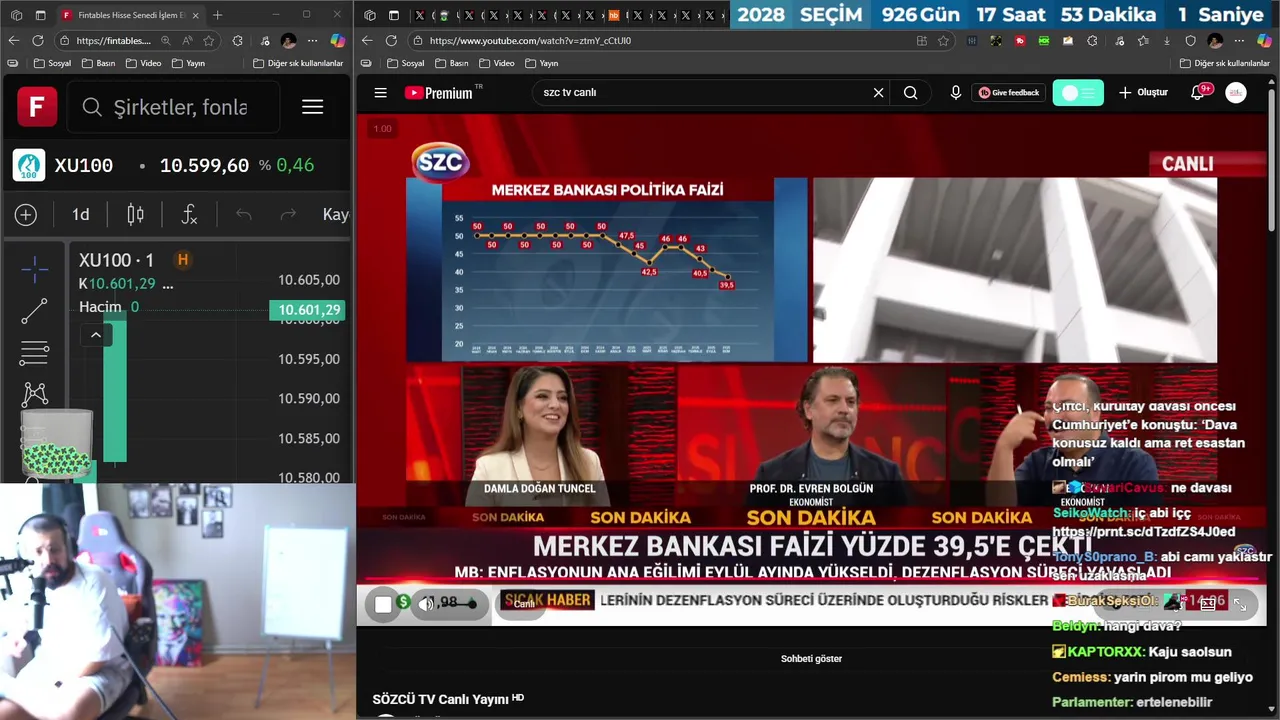The height and width of the screenshot is (720, 1280).
Task: Open the YouTube window downloads icon
Action: [1167, 41]
